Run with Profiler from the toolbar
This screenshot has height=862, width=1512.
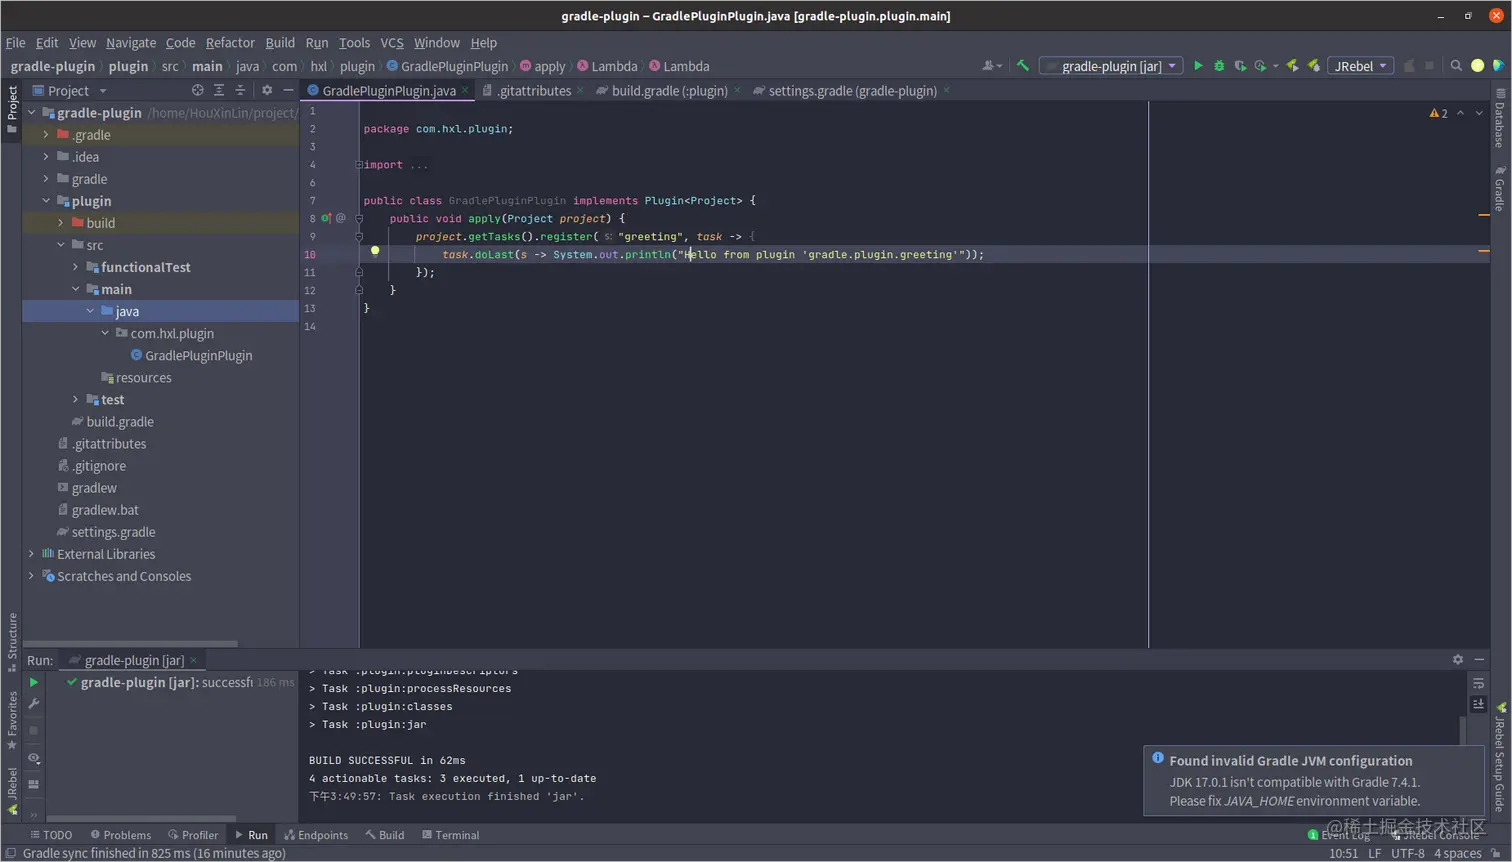(x=1262, y=66)
